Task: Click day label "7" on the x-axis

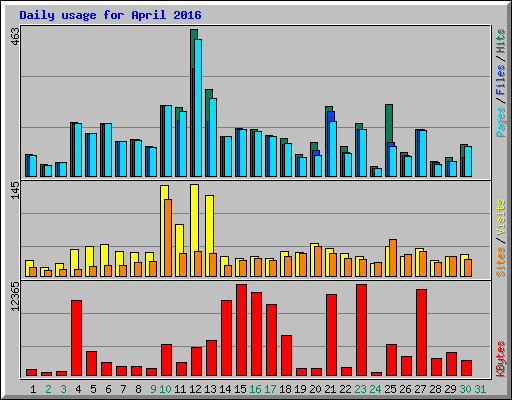Action: coord(123,389)
